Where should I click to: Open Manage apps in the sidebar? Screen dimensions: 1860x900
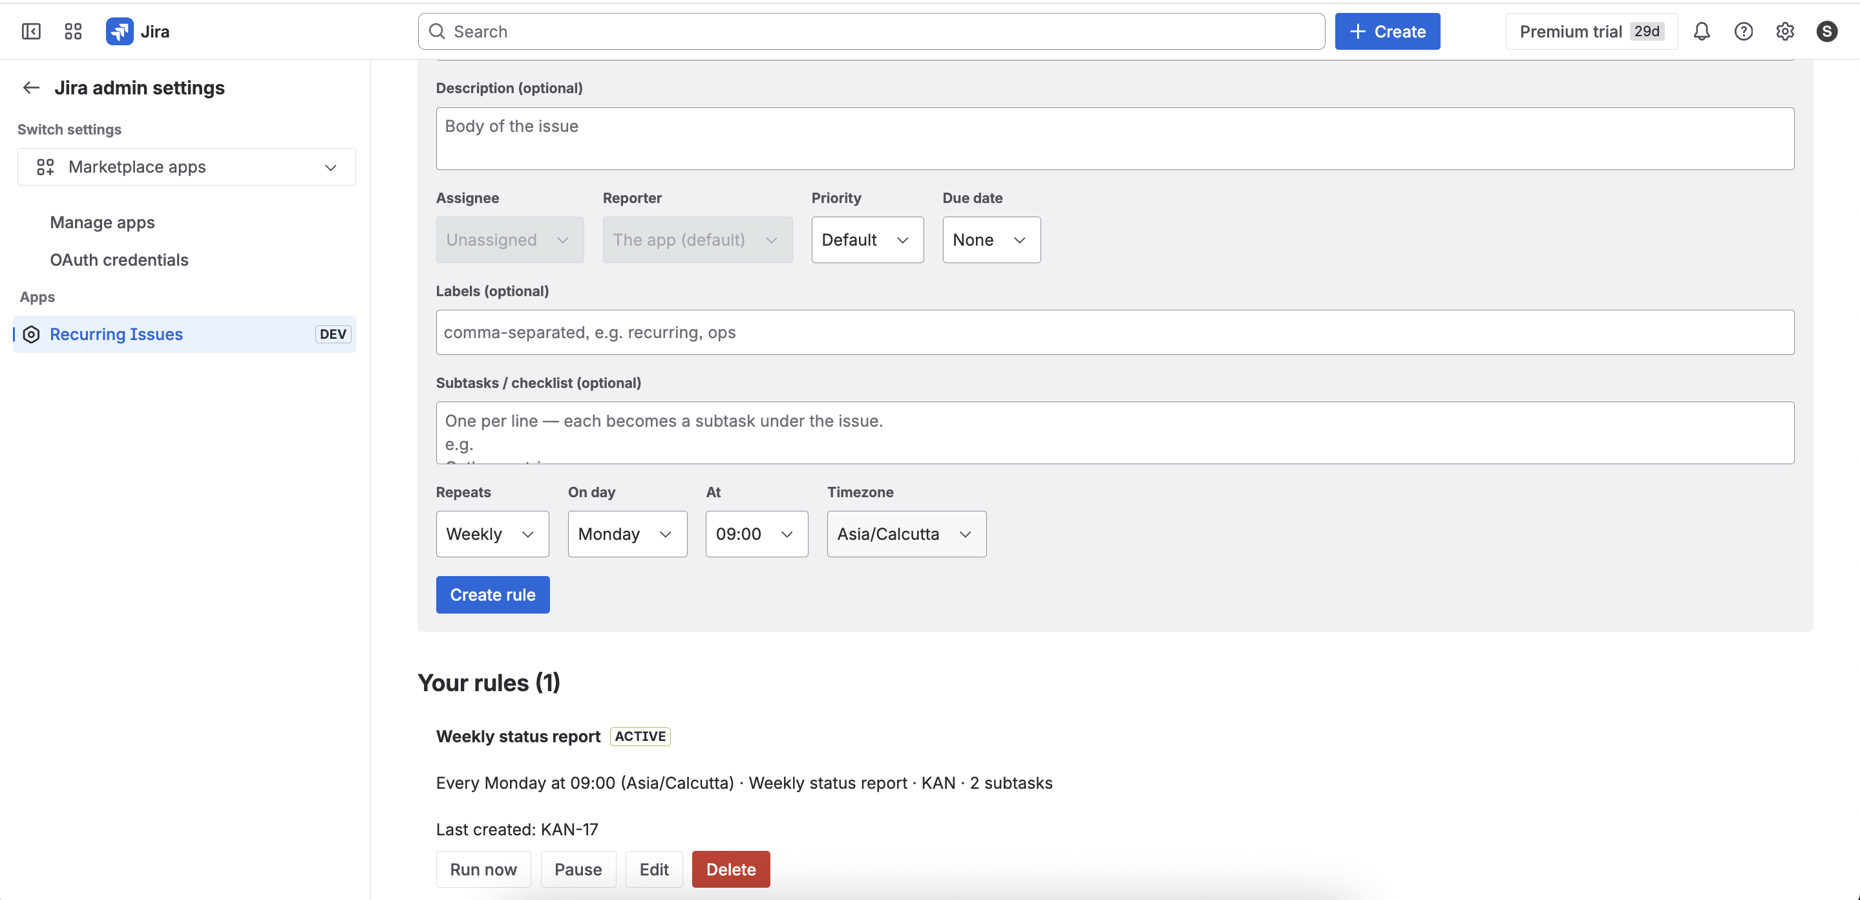tap(102, 222)
